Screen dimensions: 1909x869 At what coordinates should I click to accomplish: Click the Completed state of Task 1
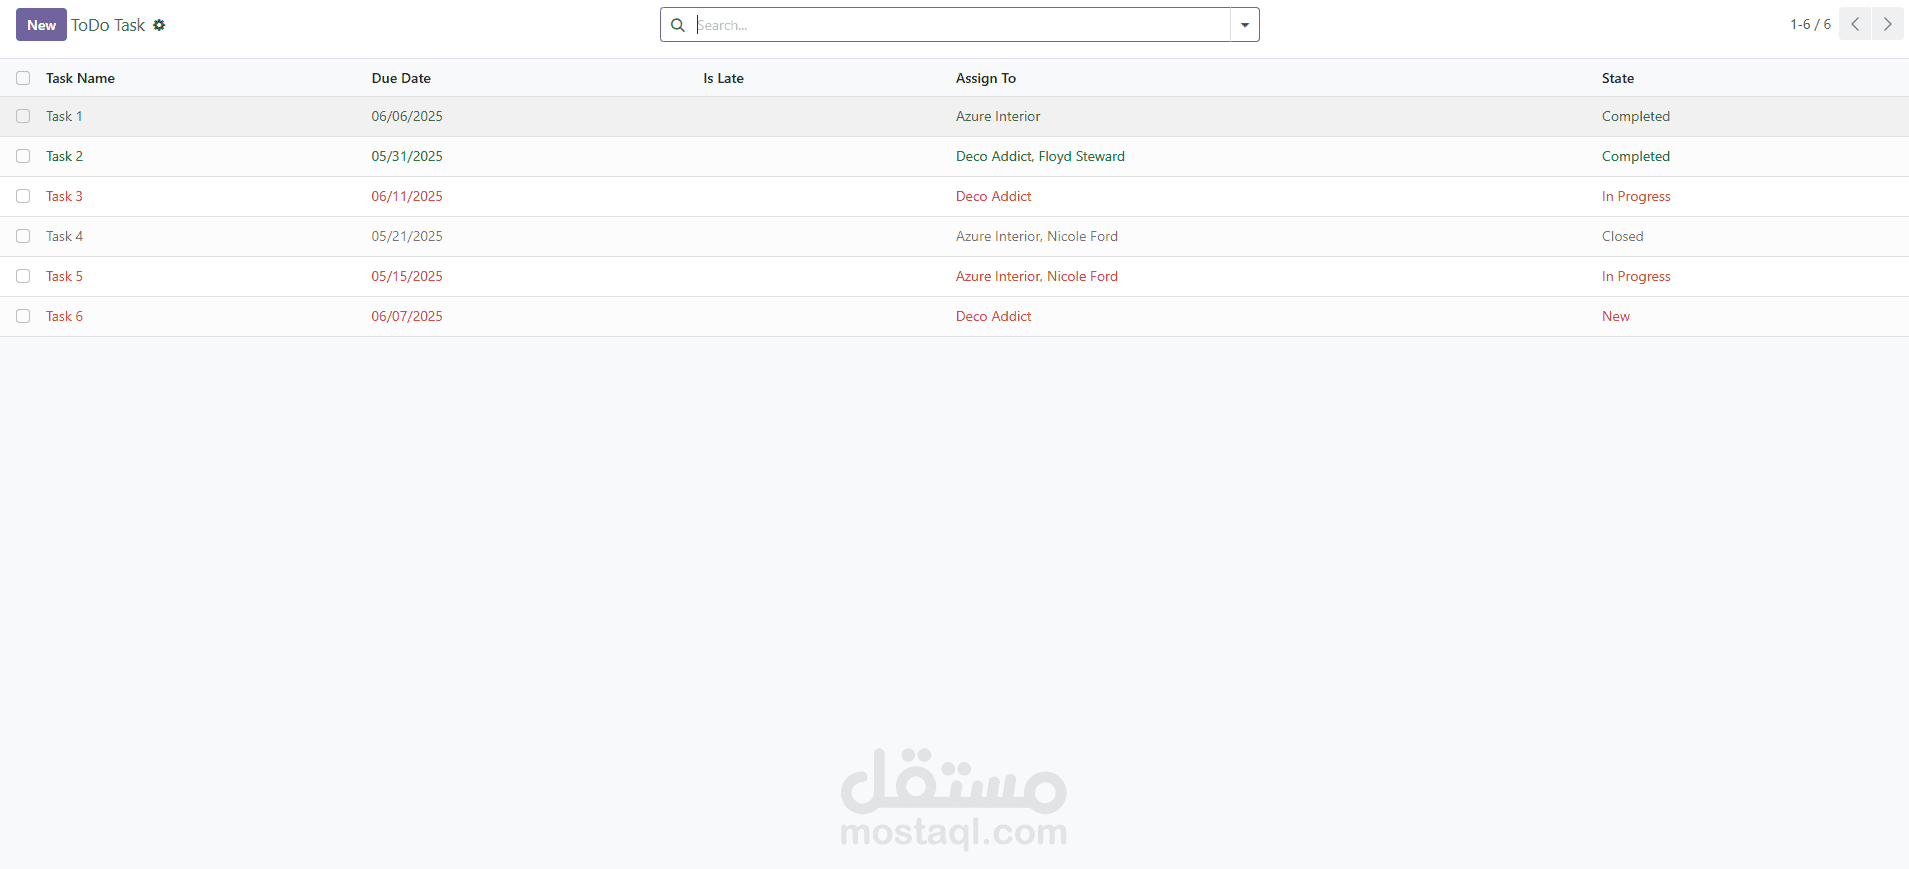pyautogui.click(x=1636, y=116)
